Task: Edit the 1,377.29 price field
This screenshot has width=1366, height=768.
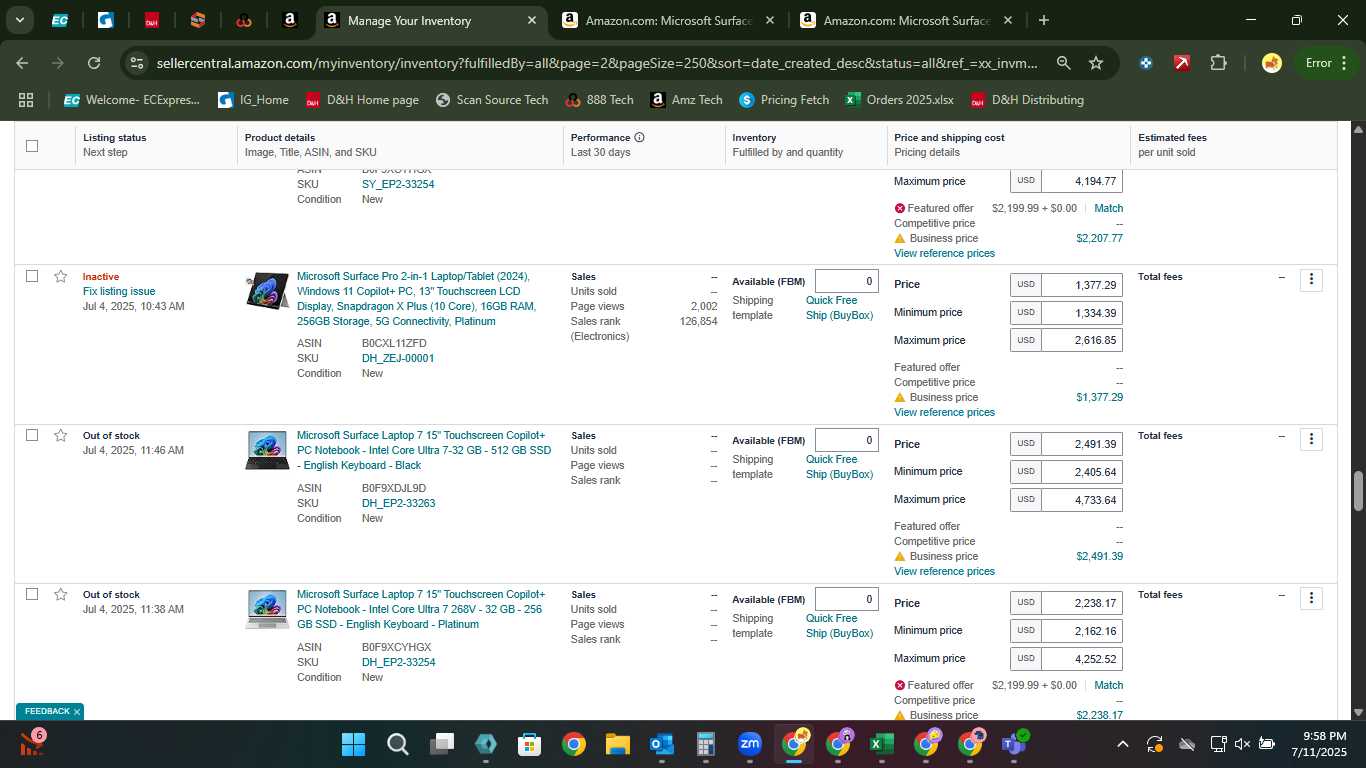Action: pyautogui.click(x=1081, y=285)
